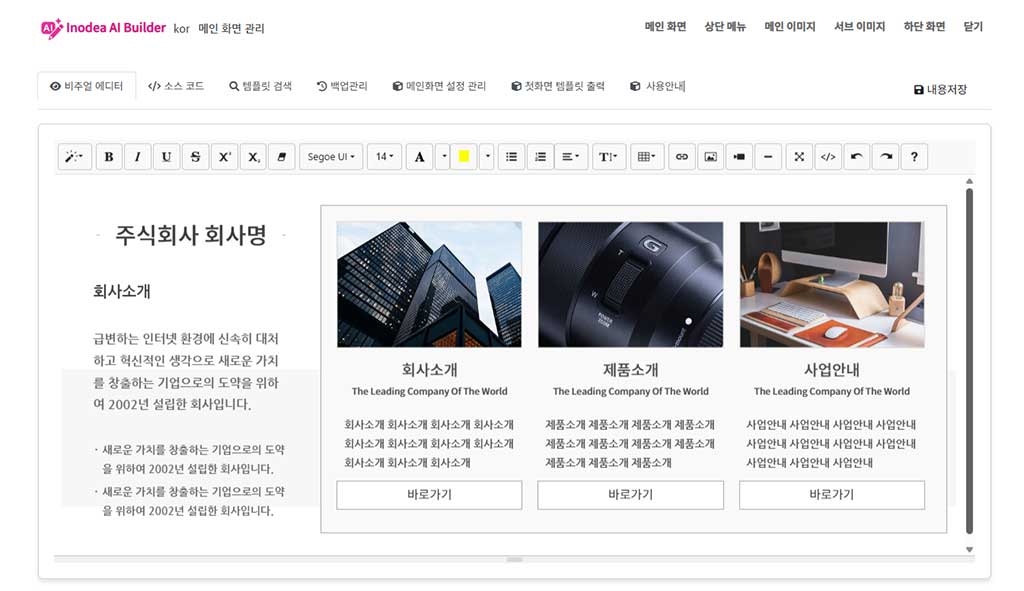Toggle code view in the toolbar
Viewport: 1024px width, 591px height.
coord(827,157)
